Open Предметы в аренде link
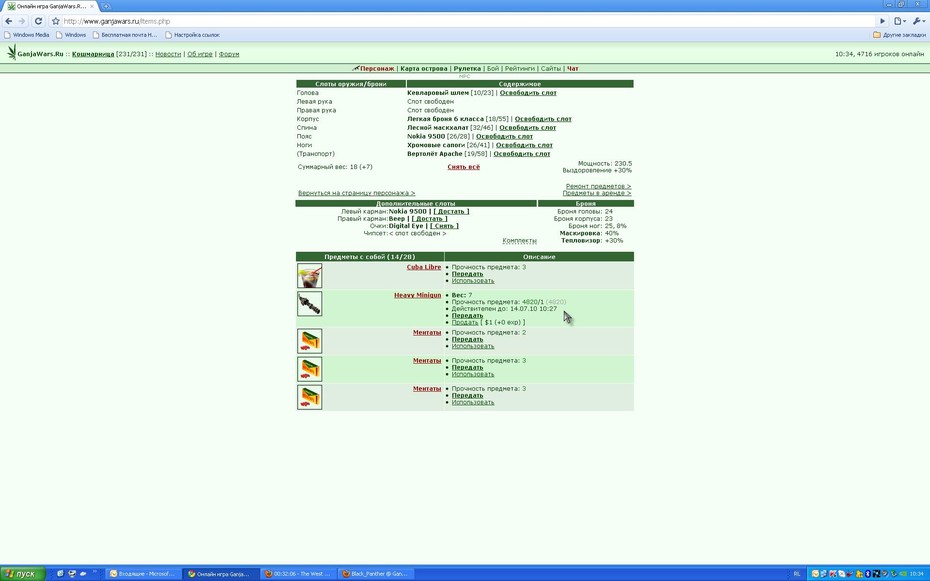Viewport: 930px width, 581px height. pos(597,193)
